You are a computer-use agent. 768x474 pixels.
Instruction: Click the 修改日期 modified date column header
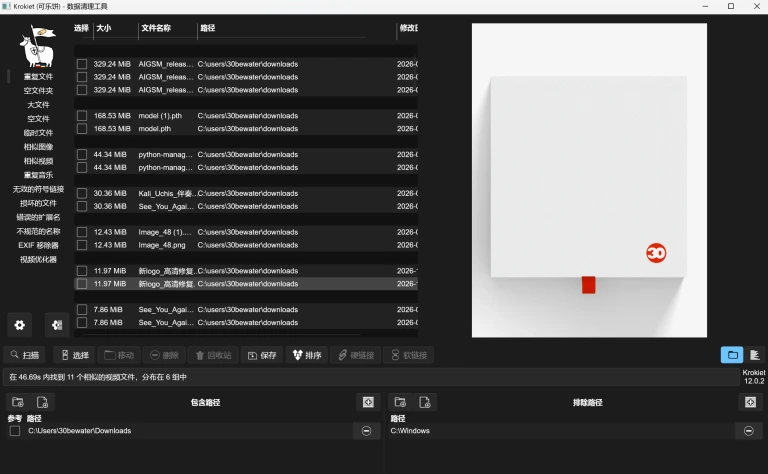click(x=408, y=28)
